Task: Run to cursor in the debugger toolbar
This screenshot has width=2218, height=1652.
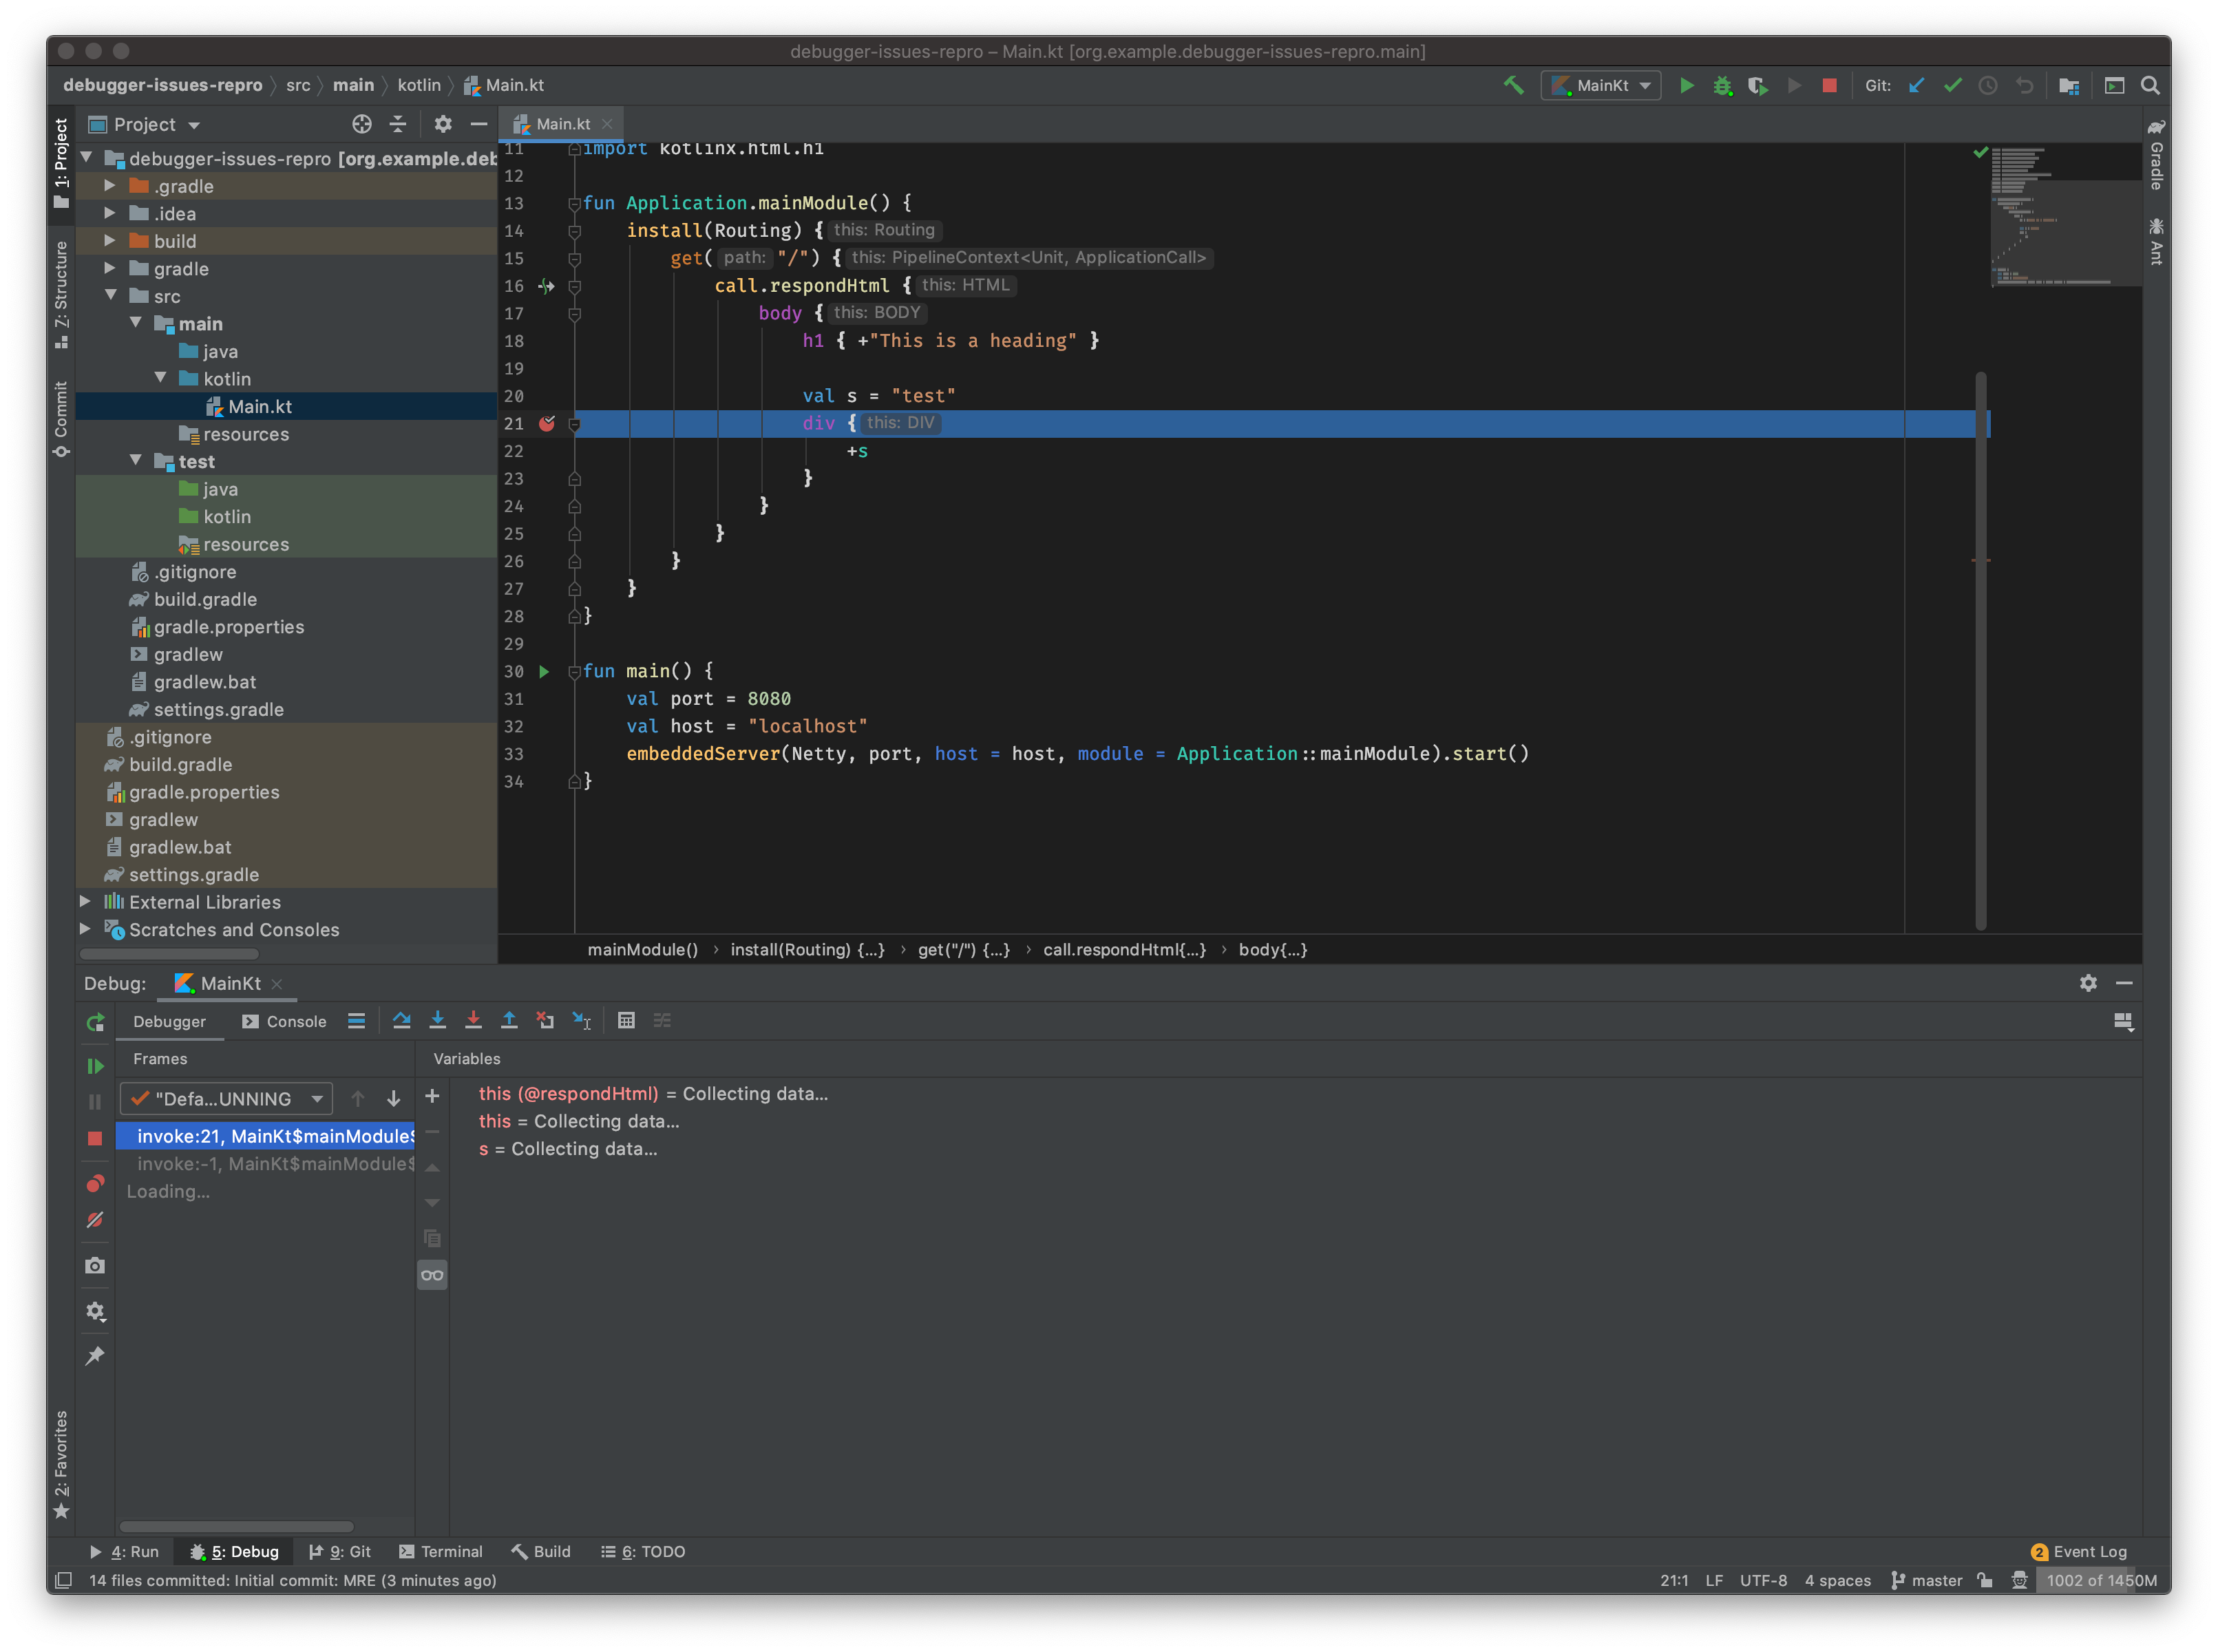Action: (x=582, y=1020)
